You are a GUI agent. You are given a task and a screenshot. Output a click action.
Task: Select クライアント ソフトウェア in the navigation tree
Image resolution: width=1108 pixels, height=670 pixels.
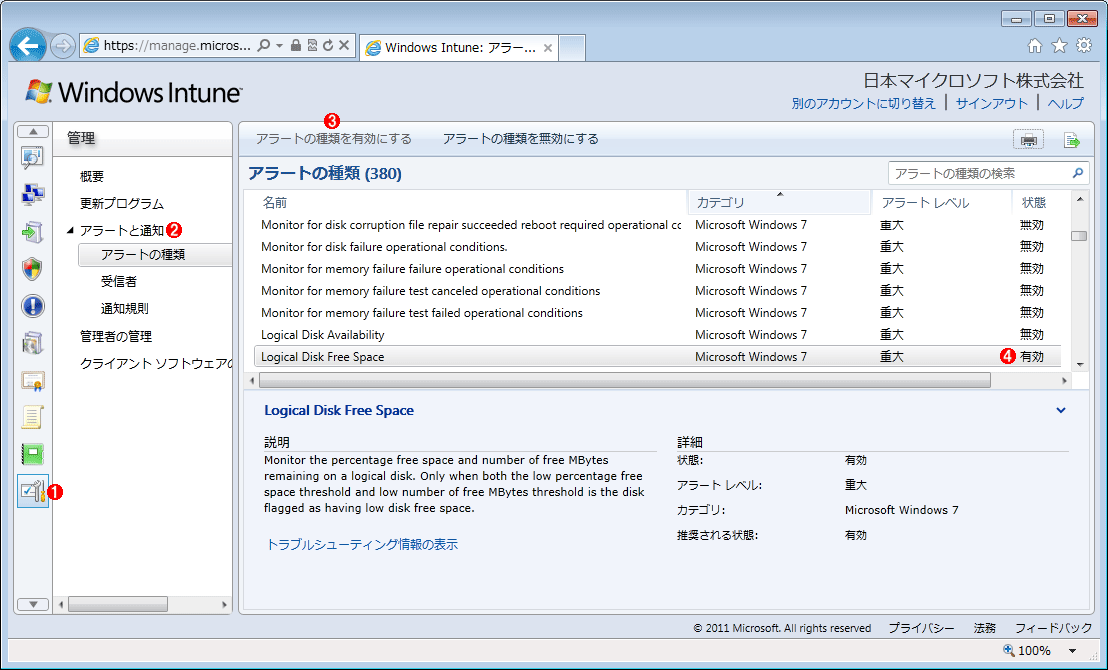[x=155, y=364]
